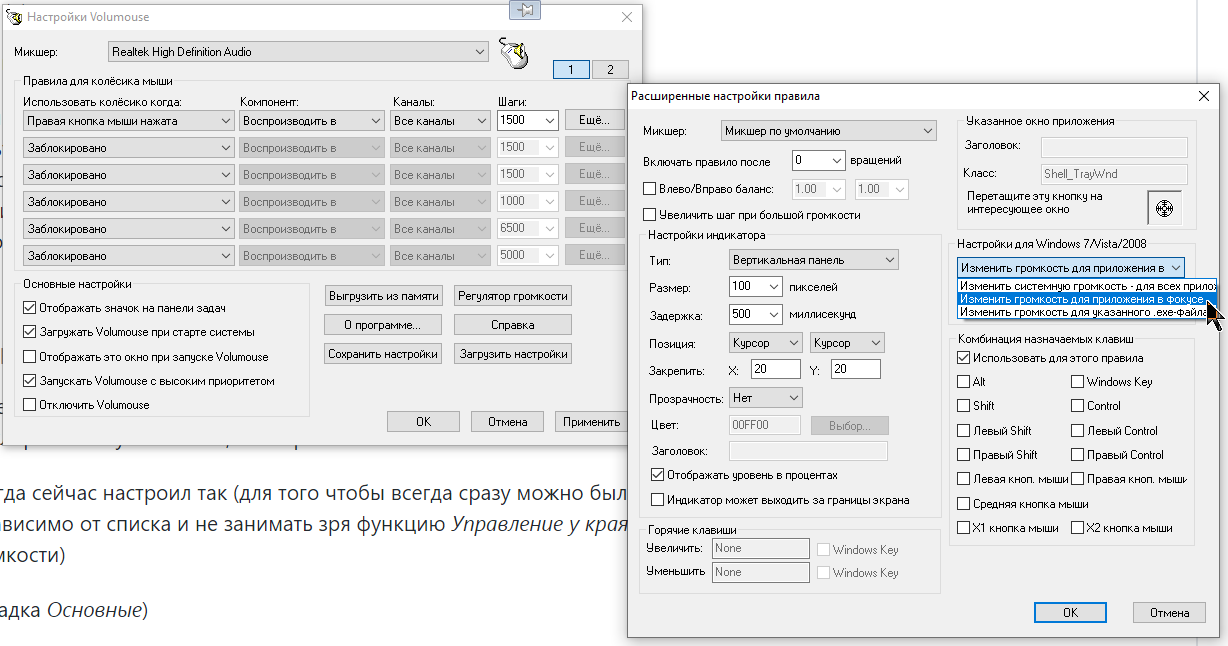Screen dimensions: 1228x646
Task: Click 'Отмена' in the Volumouse settings window
Action: tap(507, 422)
